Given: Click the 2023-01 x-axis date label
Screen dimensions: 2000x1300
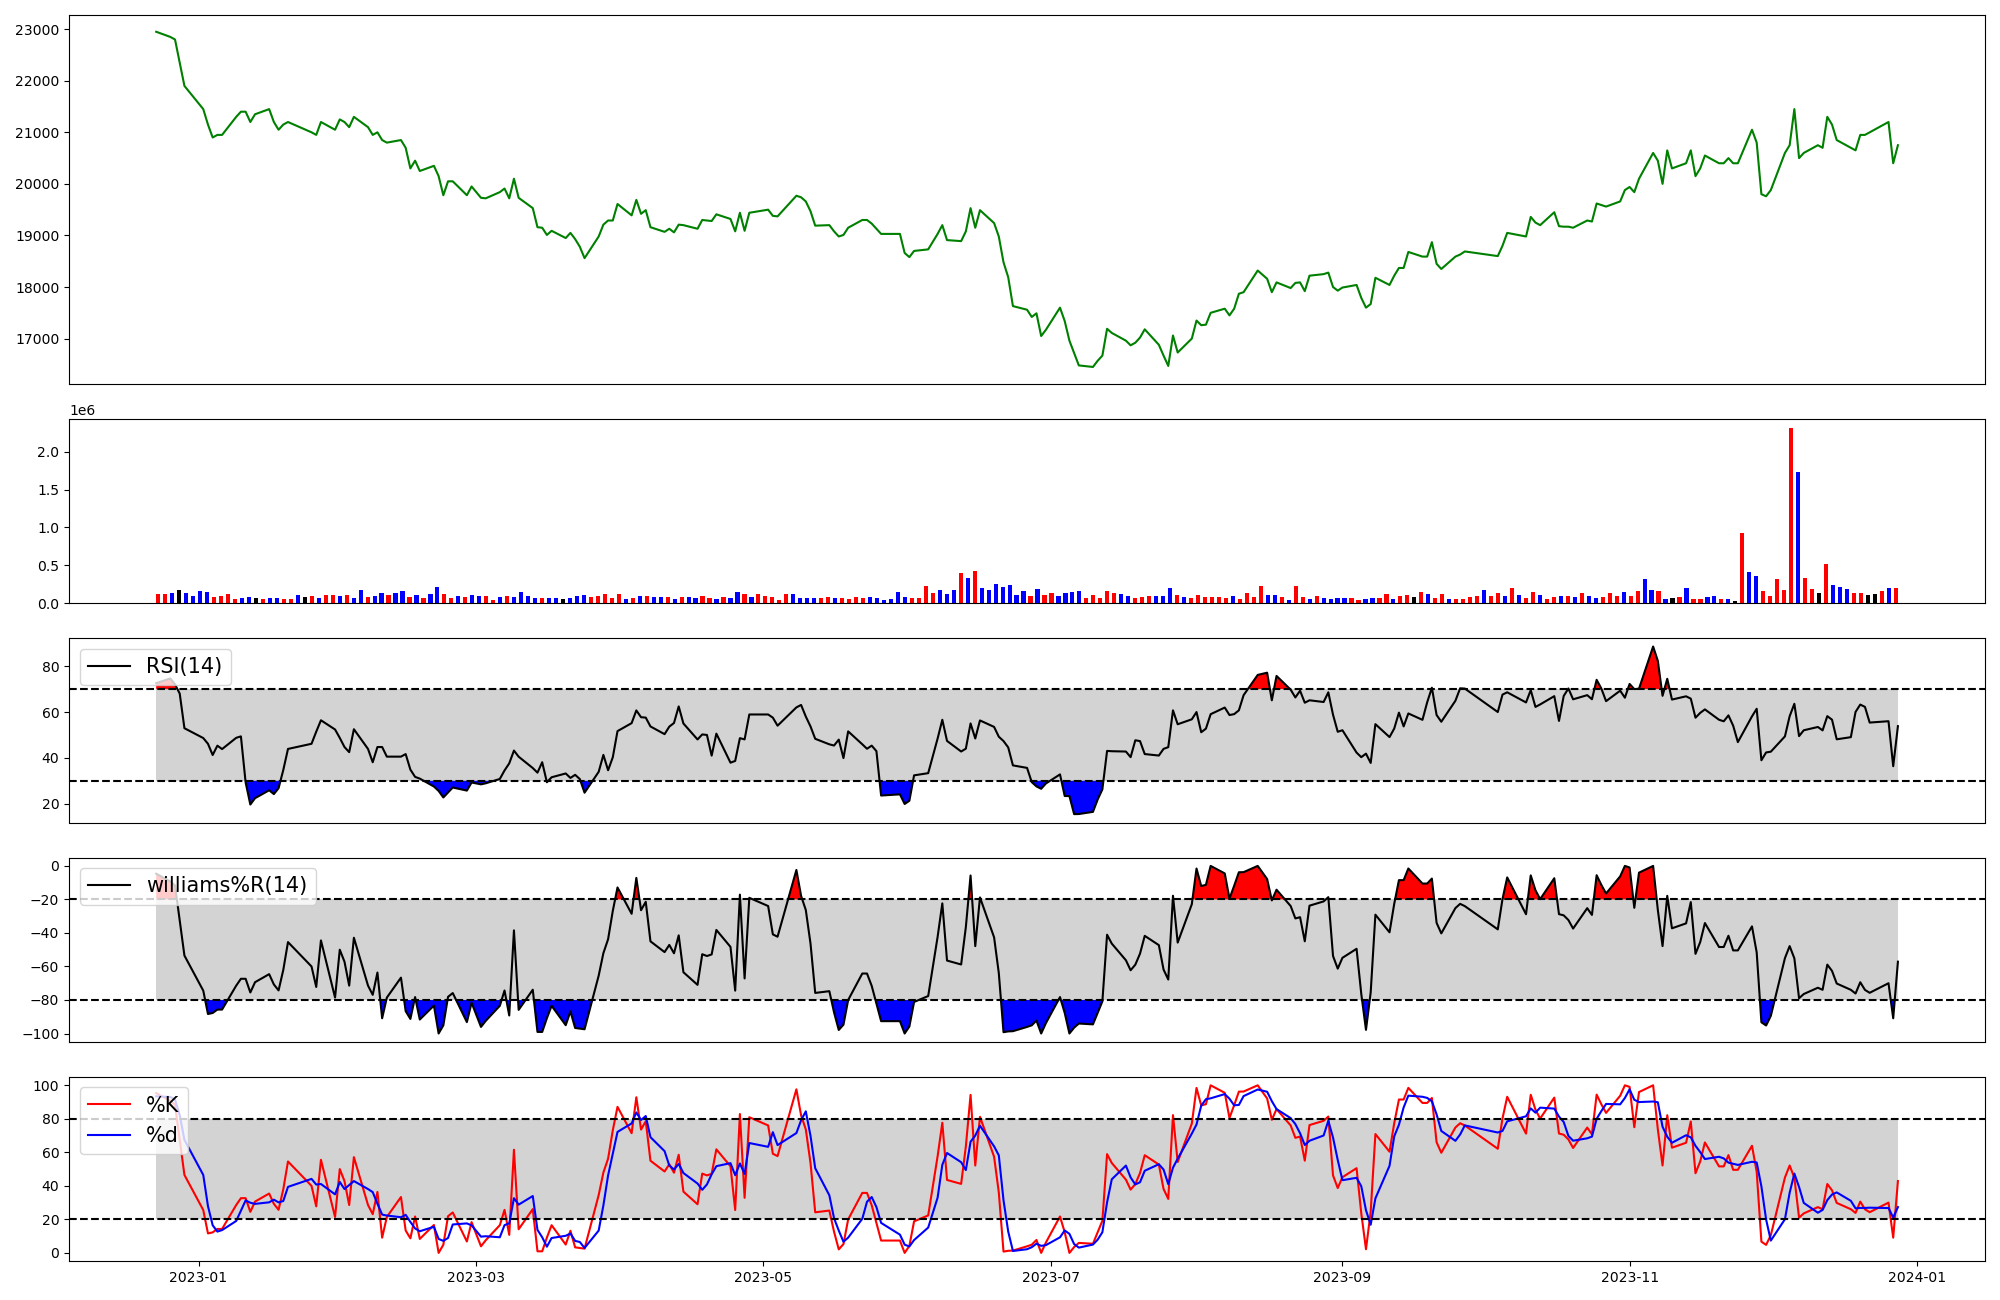Looking at the screenshot, I should pyautogui.click(x=198, y=1277).
